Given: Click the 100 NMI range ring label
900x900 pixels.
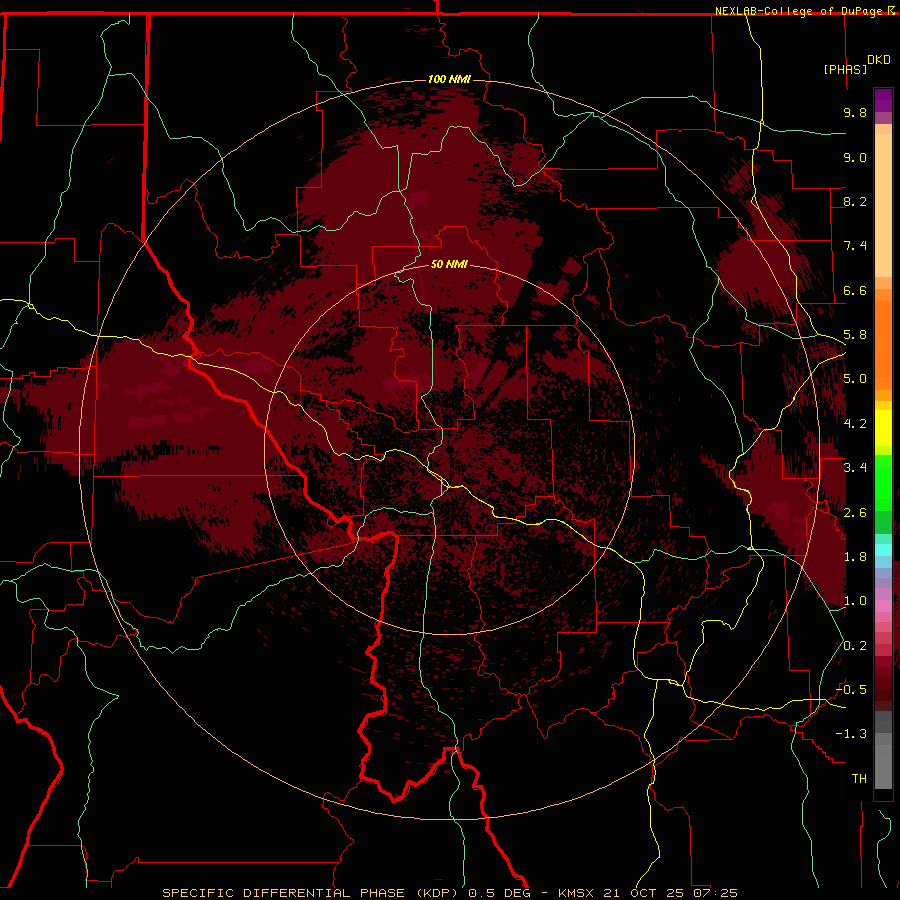Looking at the screenshot, I should click(x=449, y=79).
